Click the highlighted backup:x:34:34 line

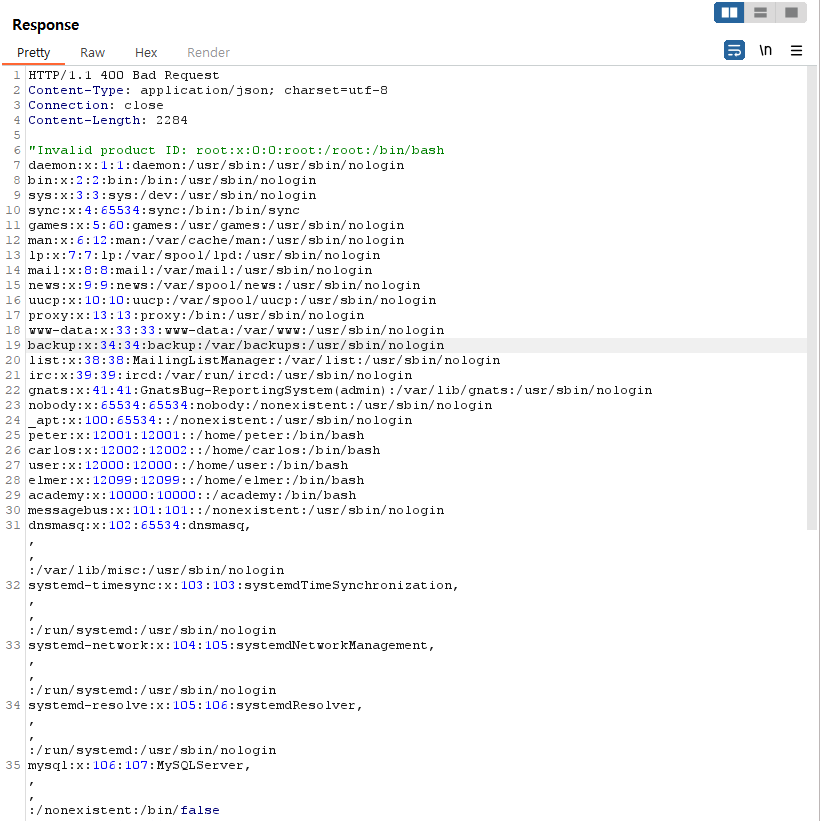[236, 345]
